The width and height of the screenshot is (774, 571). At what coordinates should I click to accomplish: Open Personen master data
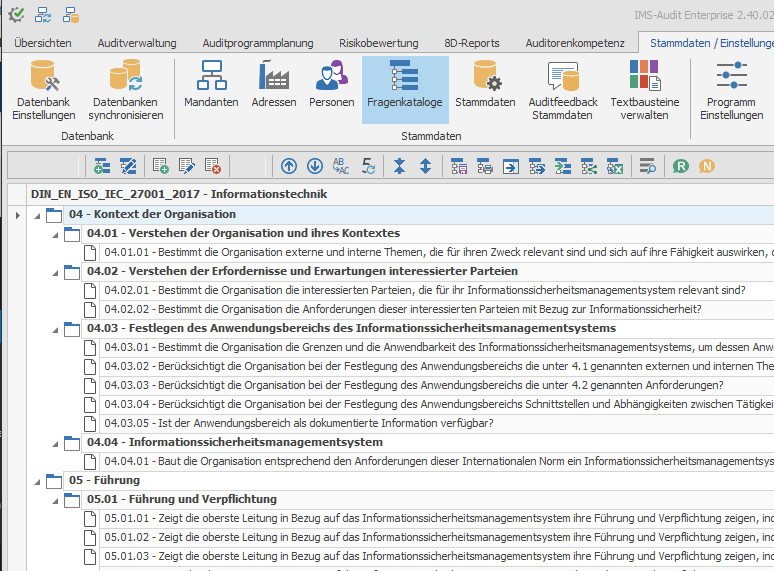point(332,84)
